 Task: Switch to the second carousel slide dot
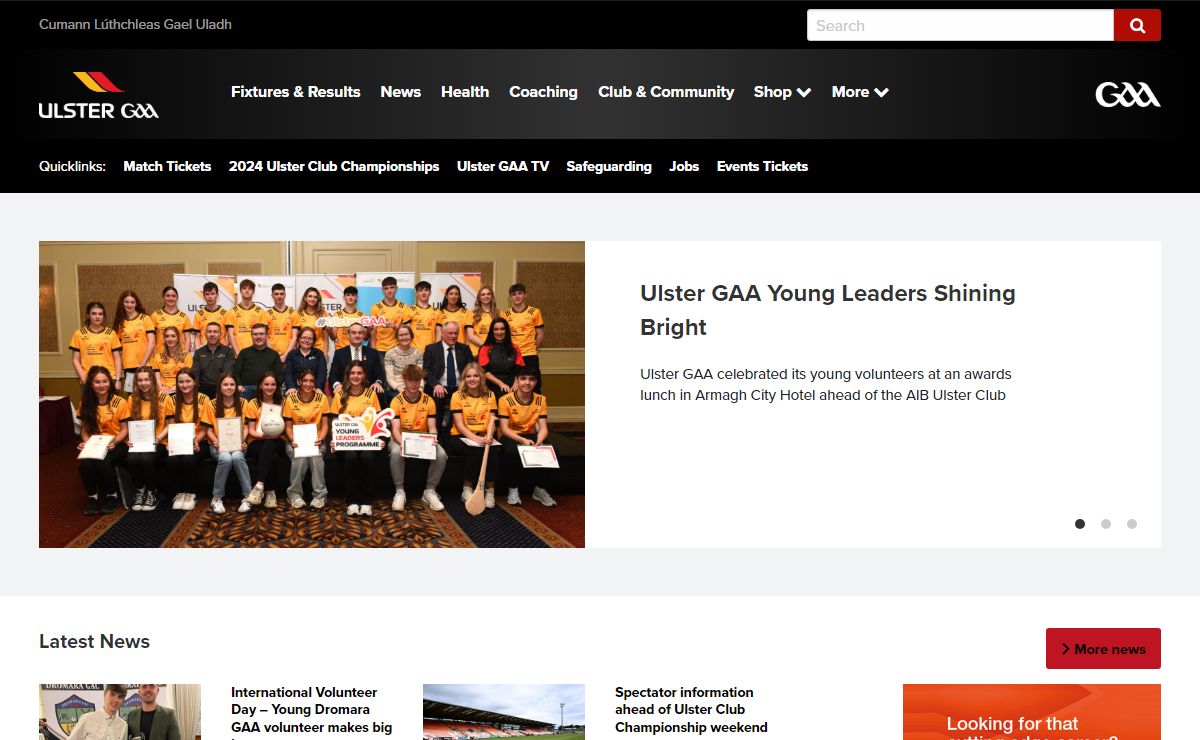pyautogui.click(x=1106, y=524)
